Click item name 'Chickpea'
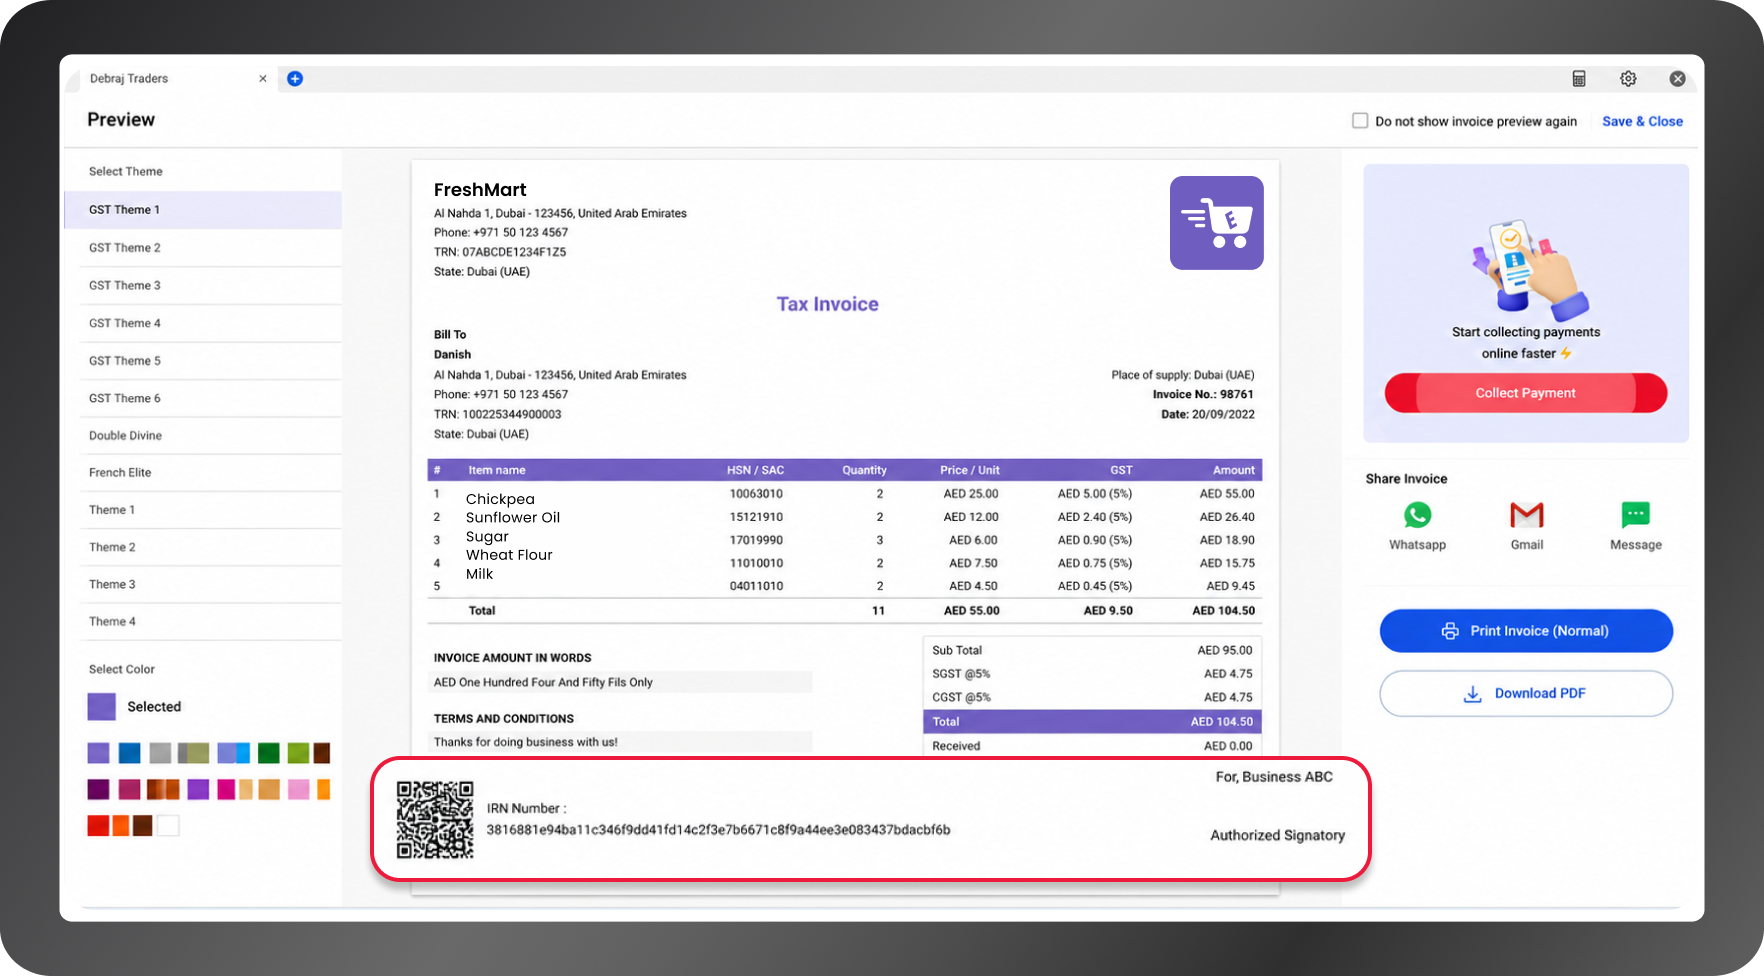This screenshot has width=1764, height=976. pos(500,499)
